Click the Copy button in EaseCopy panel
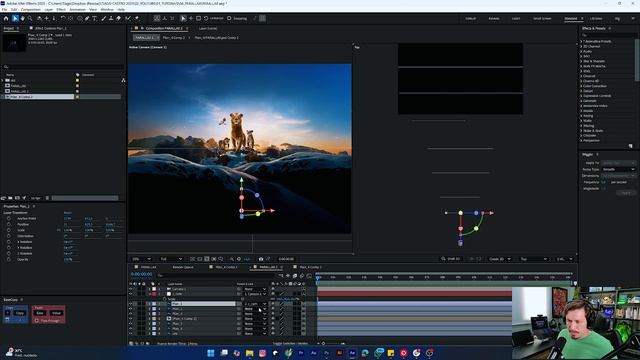This screenshot has width=640, height=360. coord(20,313)
